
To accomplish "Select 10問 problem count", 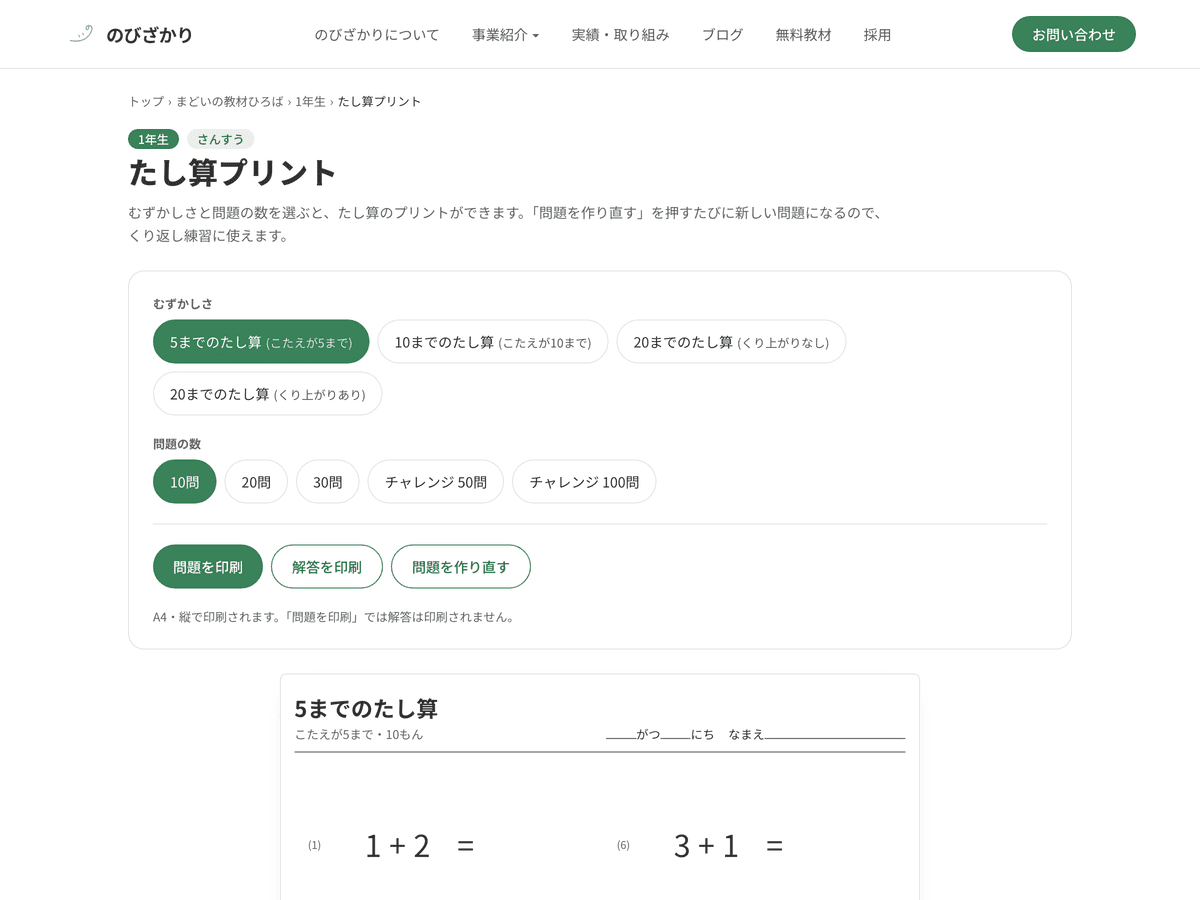I will tap(184, 482).
